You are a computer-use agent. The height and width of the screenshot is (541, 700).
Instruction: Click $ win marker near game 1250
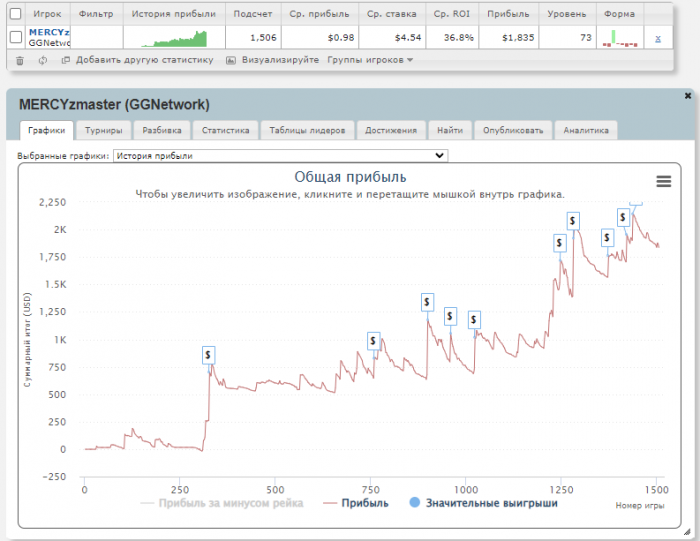(559, 243)
